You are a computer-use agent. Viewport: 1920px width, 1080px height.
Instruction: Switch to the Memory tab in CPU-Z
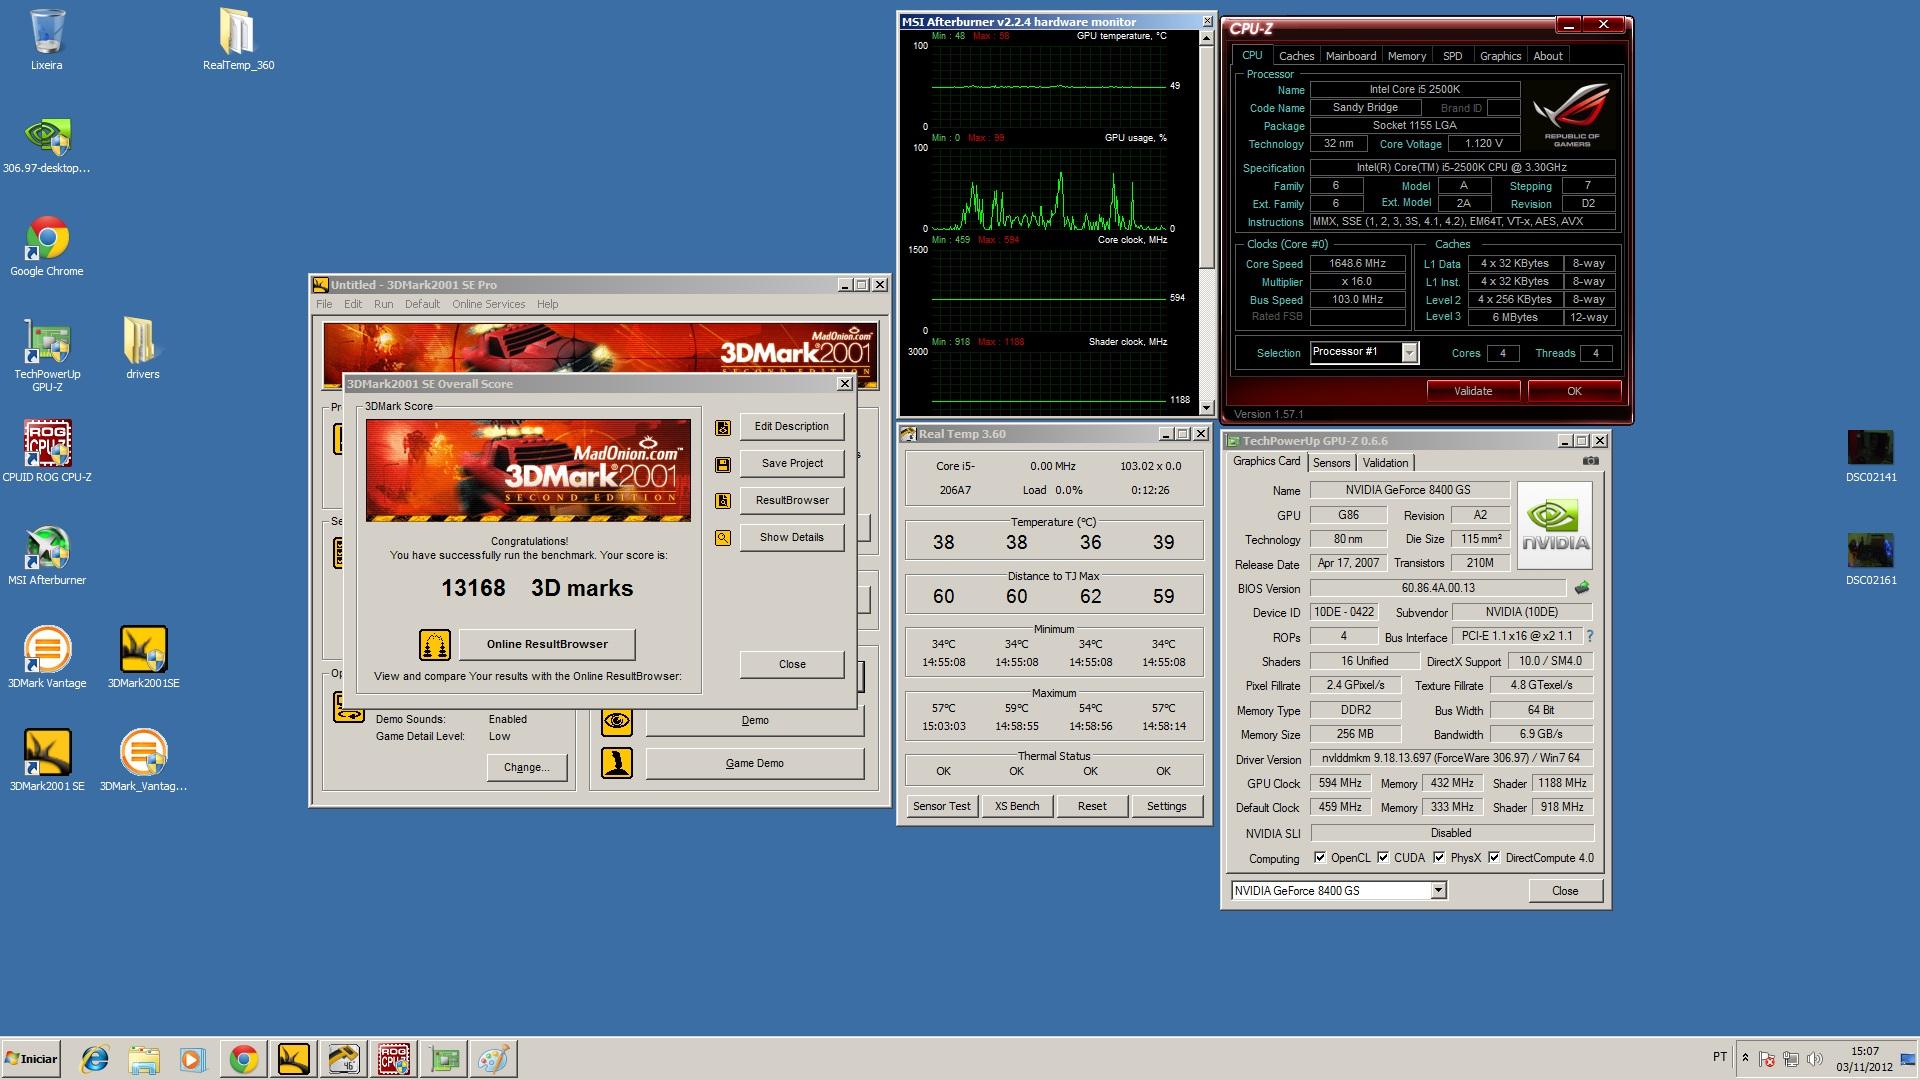point(1407,56)
